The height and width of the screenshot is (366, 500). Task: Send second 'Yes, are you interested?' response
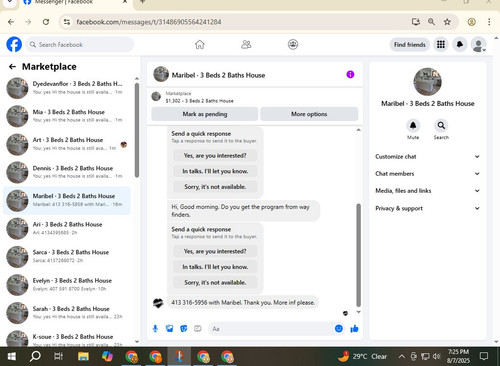tap(215, 251)
